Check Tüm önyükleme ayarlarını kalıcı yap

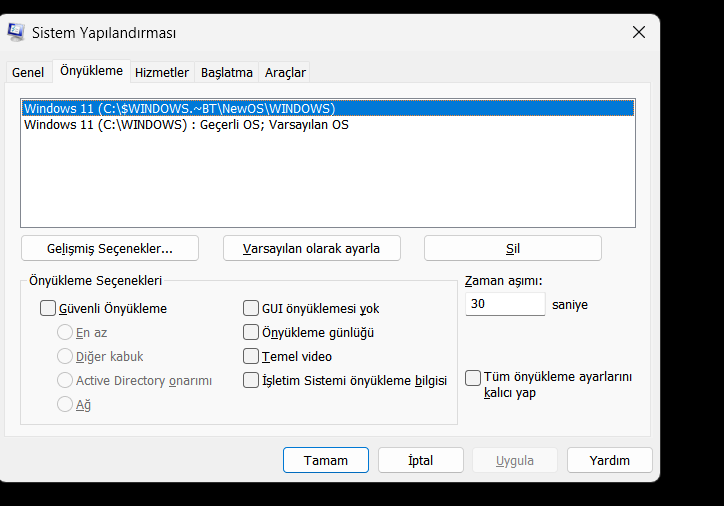pyautogui.click(x=473, y=377)
